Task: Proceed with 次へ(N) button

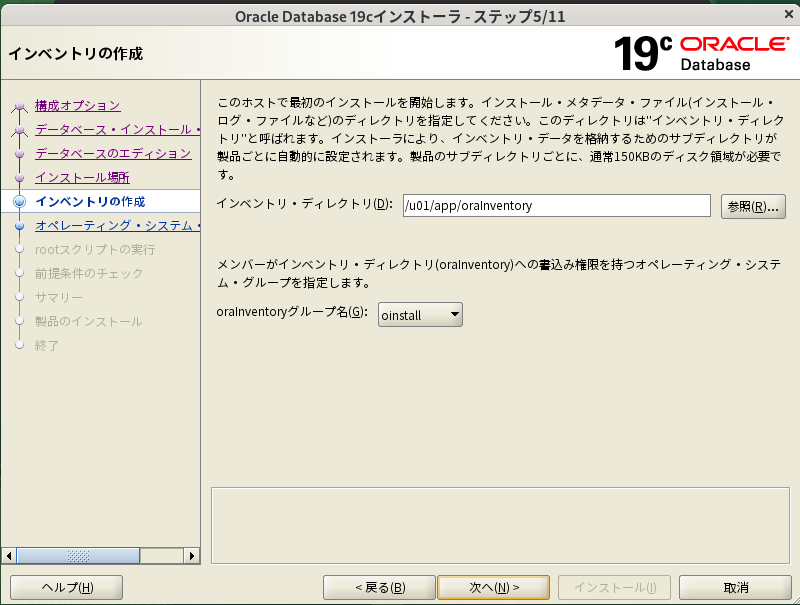Action: 493,588
